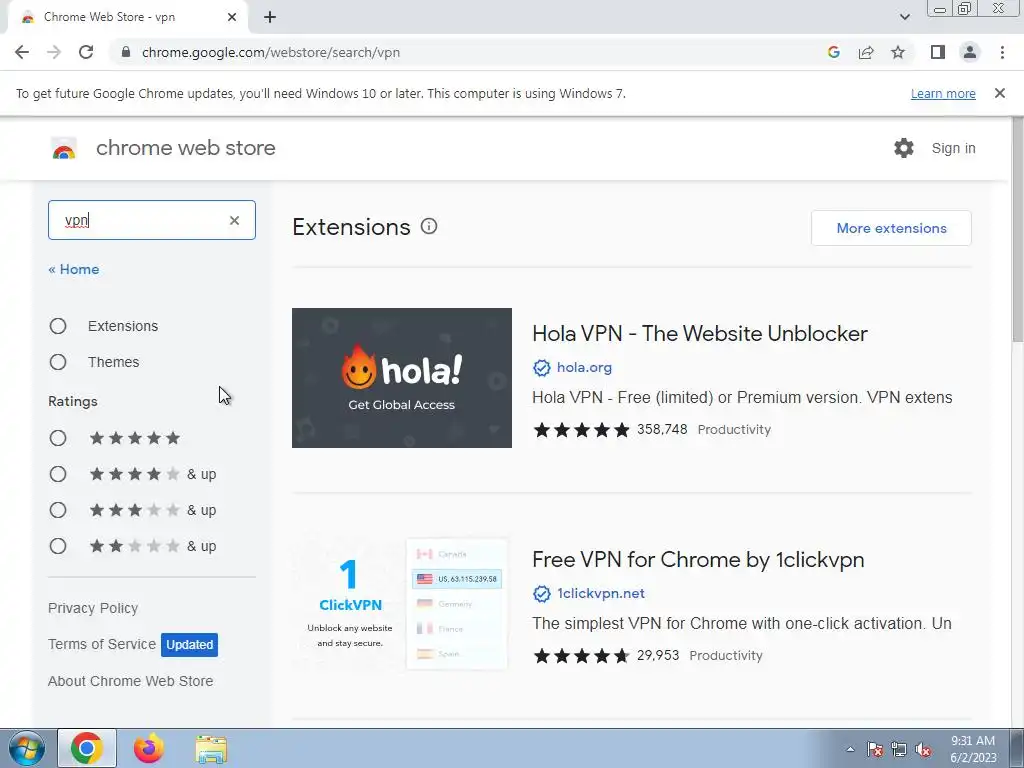Clear the vpn search box

click(234, 221)
